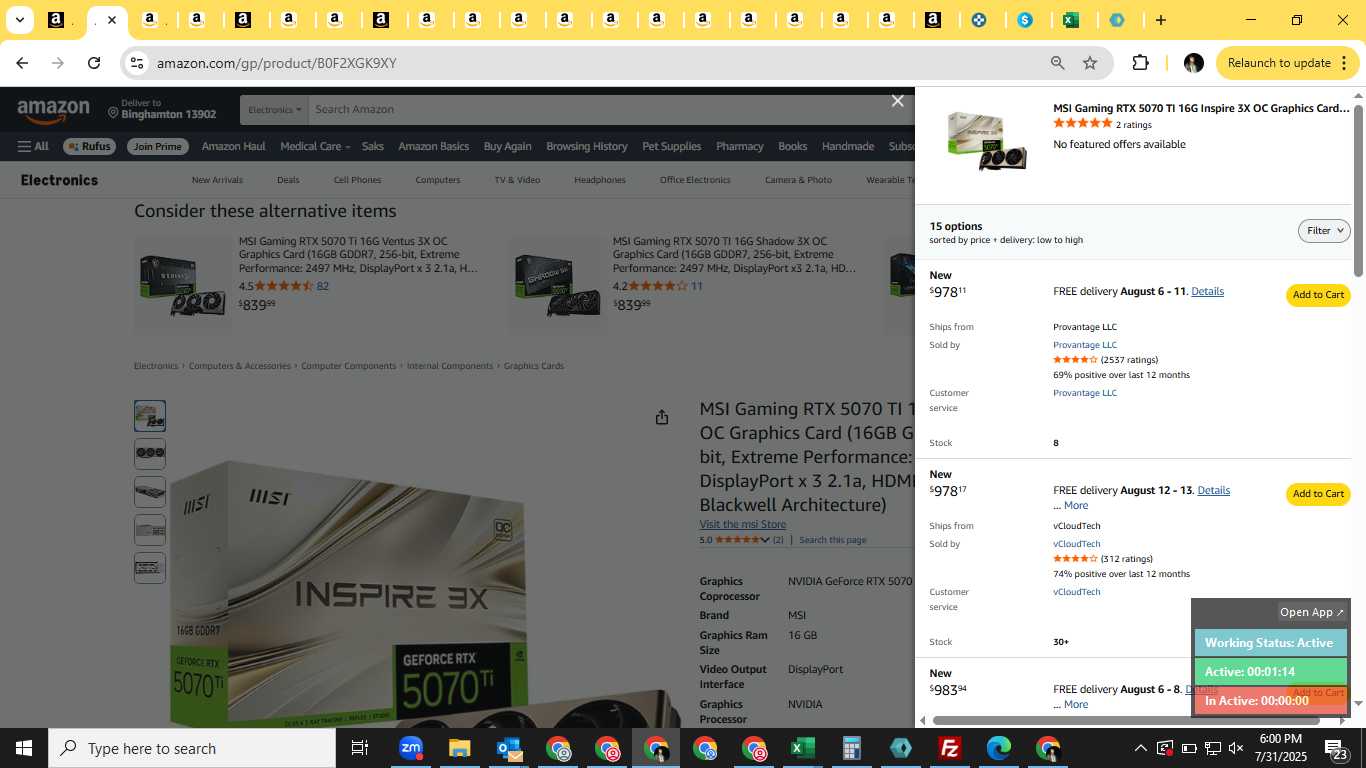Bookmark this page with the star icon
This screenshot has width=1366, height=768.
point(1090,63)
